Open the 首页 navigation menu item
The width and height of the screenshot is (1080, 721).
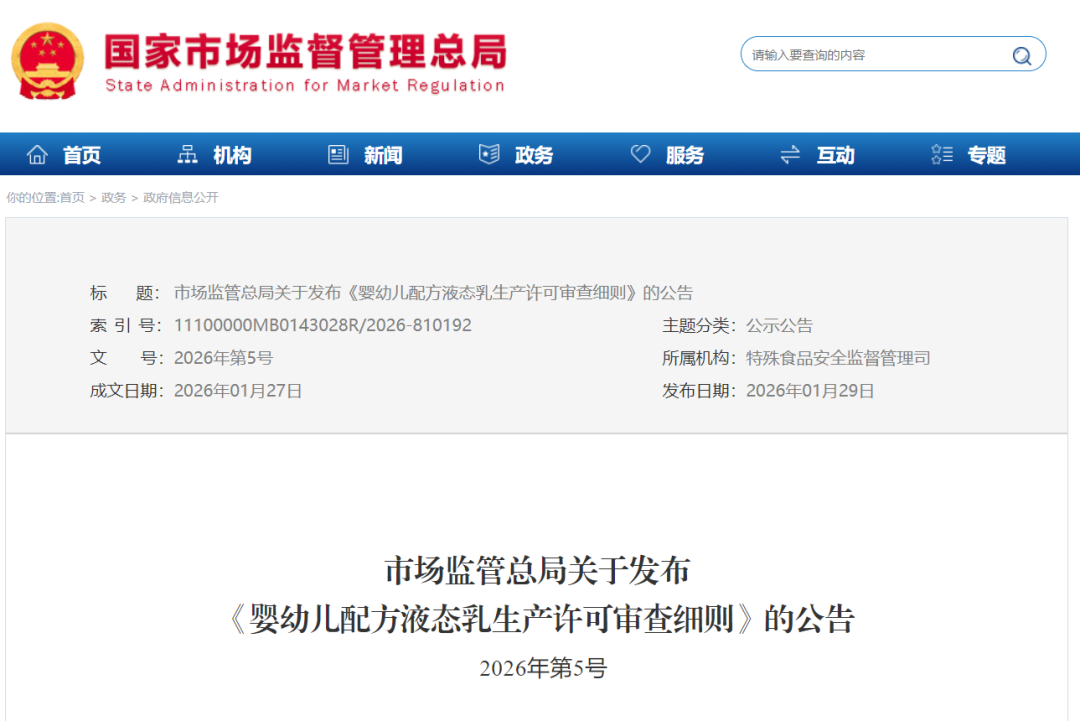[x=80, y=154]
